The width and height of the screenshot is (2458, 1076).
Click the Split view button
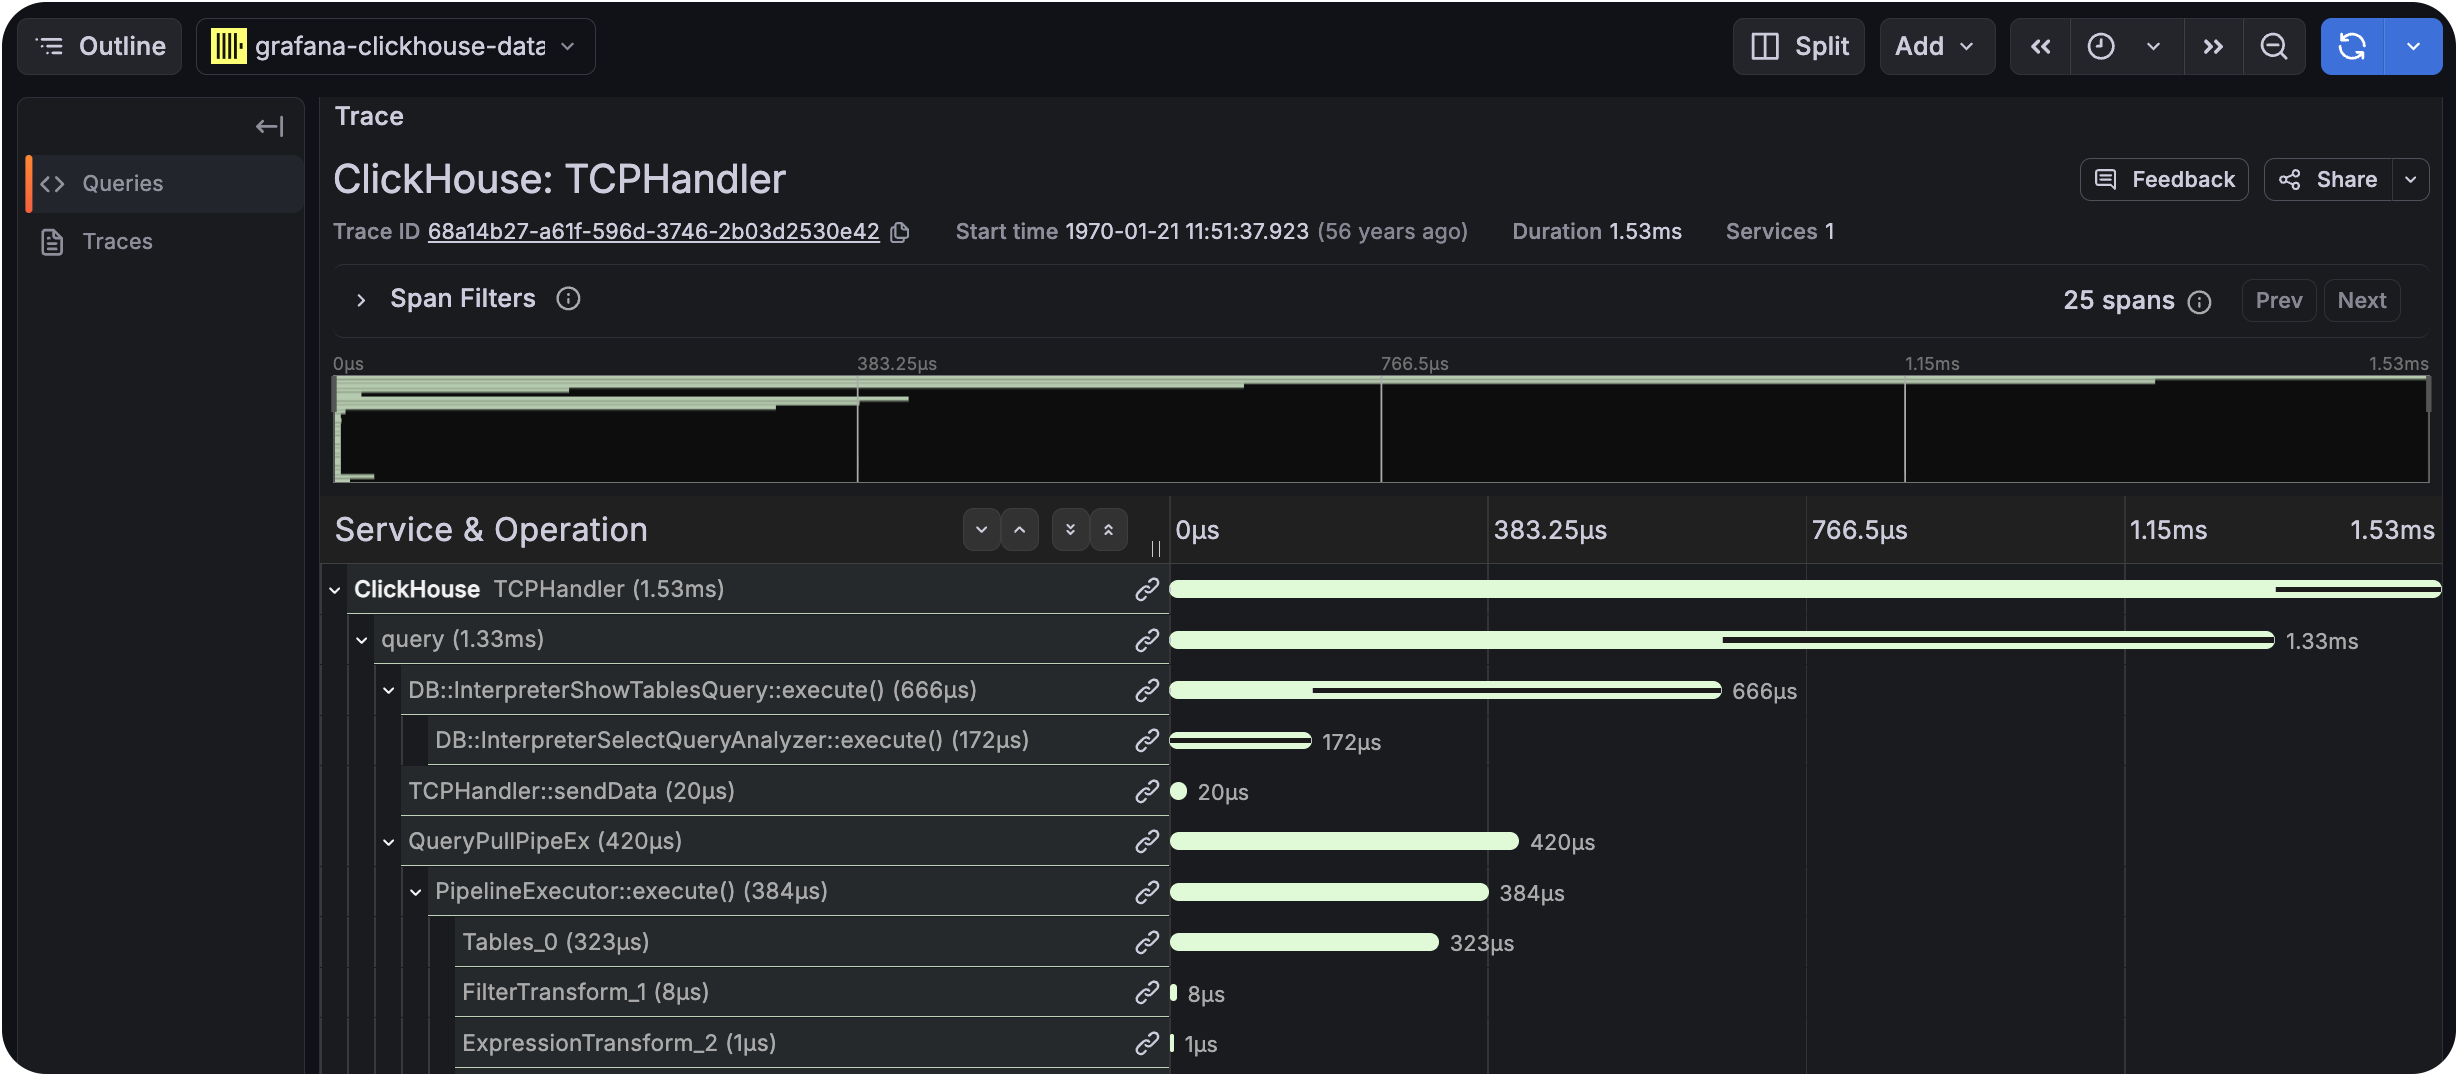(x=1797, y=46)
